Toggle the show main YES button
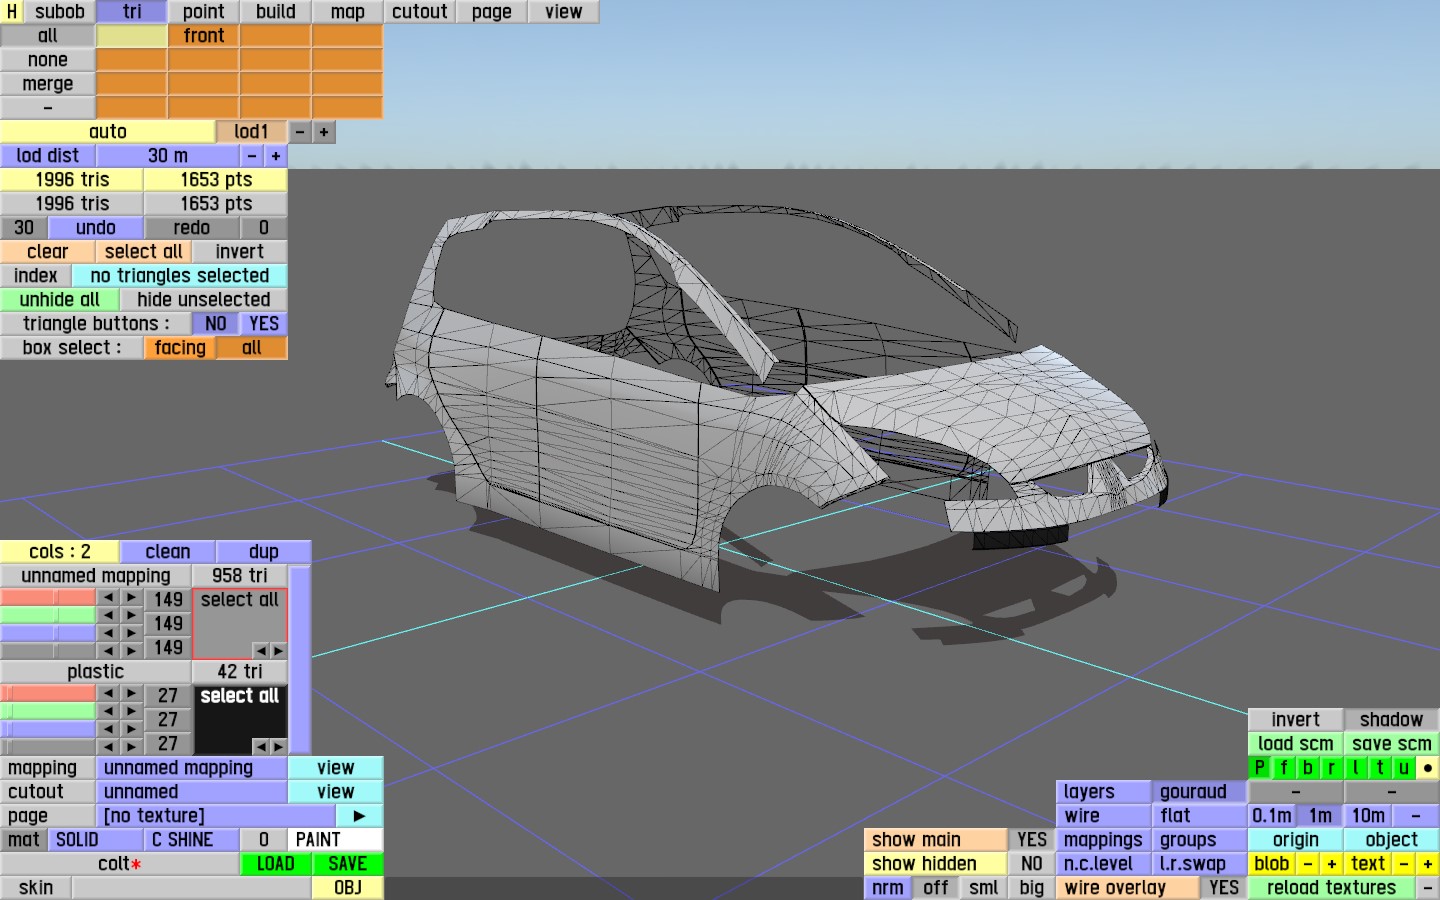This screenshot has height=900, width=1440. click(1032, 840)
